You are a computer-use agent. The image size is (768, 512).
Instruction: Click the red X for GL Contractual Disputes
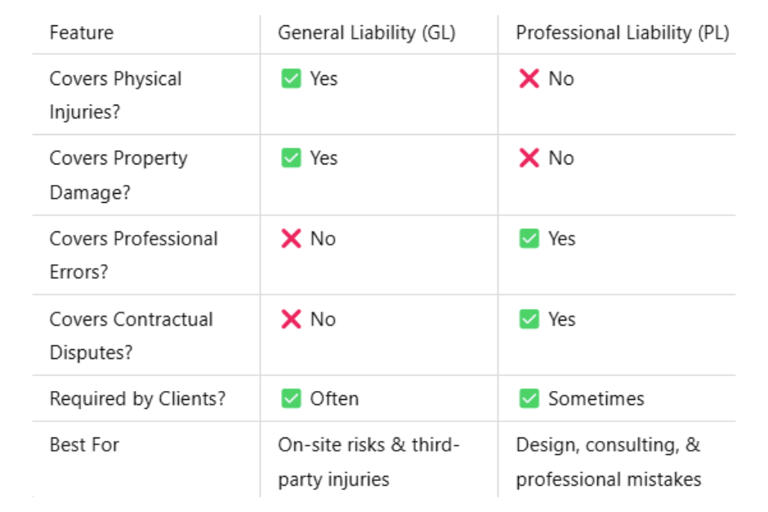point(291,319)
